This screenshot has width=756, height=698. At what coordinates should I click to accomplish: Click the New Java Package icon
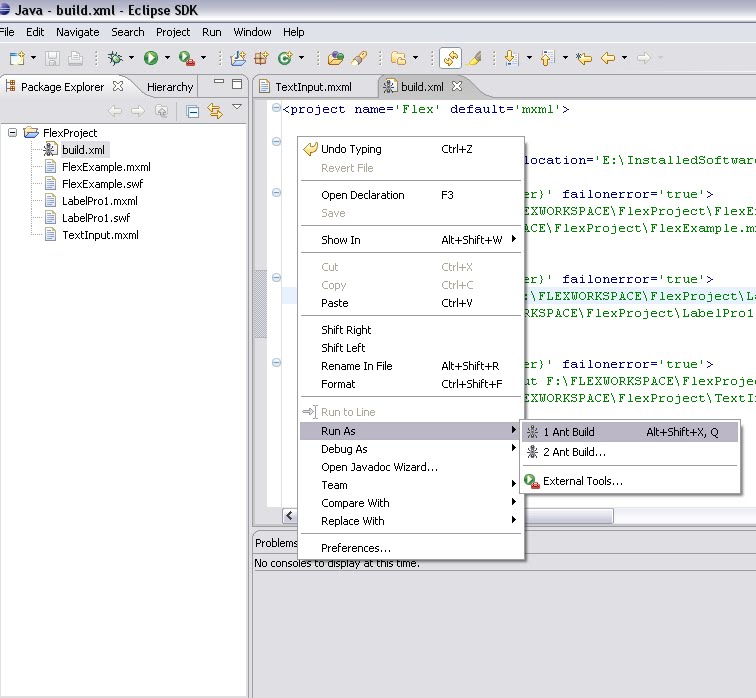261,58
